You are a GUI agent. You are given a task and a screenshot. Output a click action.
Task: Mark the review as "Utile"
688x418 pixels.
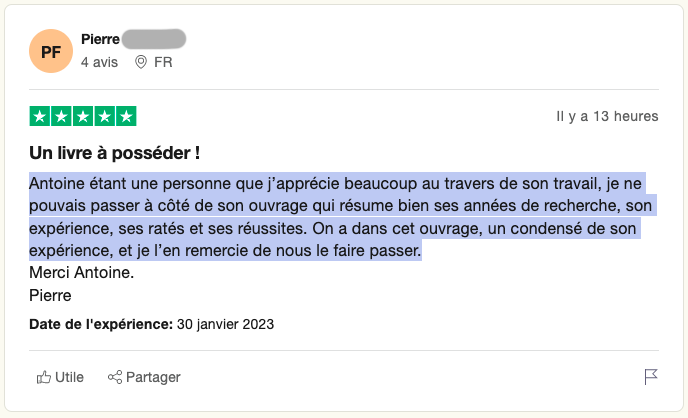tap(69, 377)
